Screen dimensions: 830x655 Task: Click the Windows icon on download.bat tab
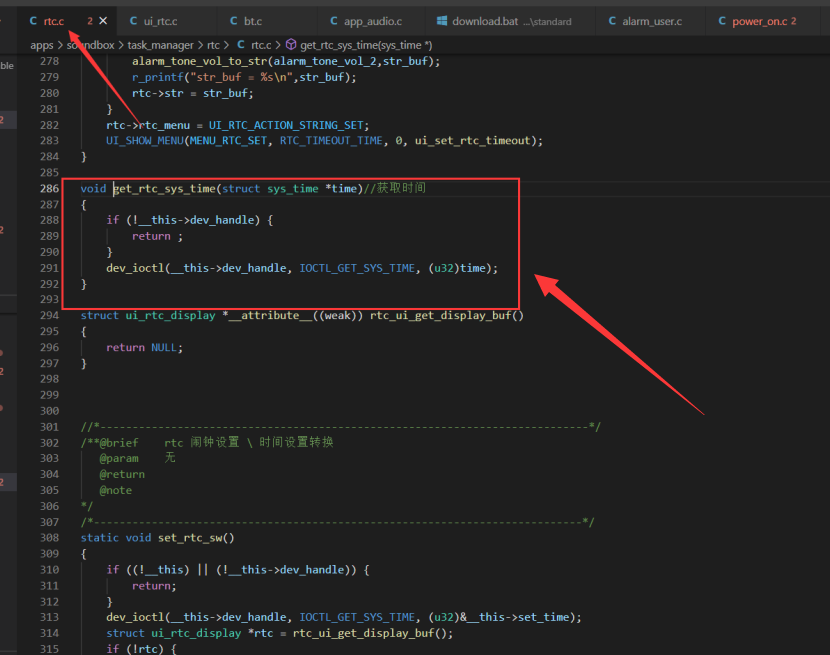click(442, 21)
